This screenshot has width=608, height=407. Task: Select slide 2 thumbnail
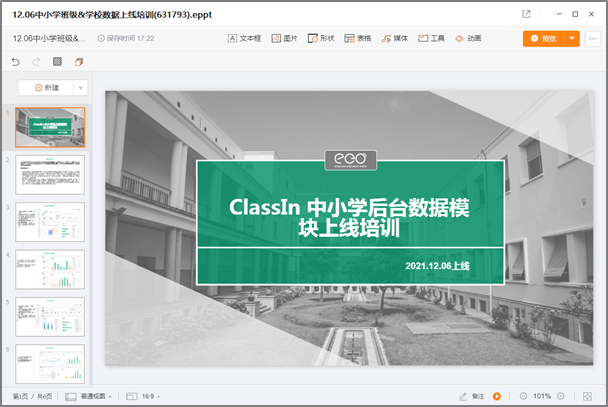50,175
